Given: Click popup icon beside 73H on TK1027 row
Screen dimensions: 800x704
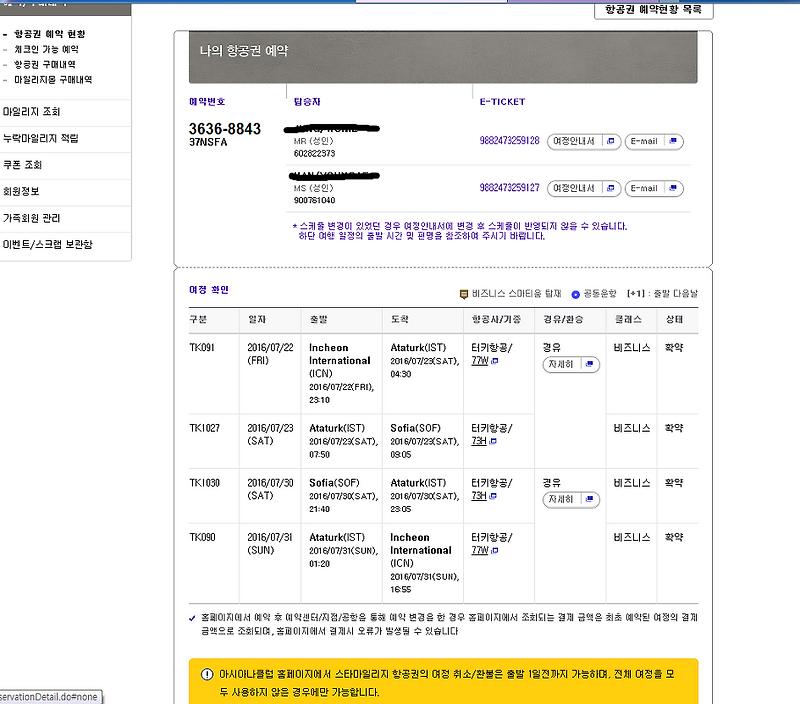Looking at the screenshot, I should point(493,441).
